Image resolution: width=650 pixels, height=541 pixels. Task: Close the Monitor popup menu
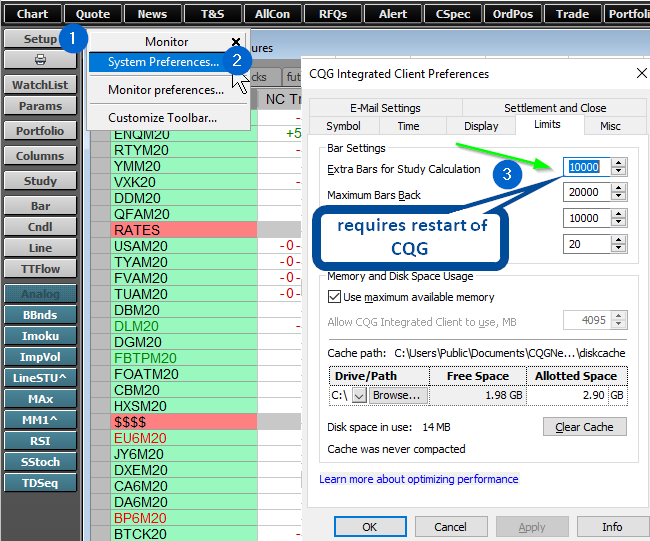click(x=236, y=41)
